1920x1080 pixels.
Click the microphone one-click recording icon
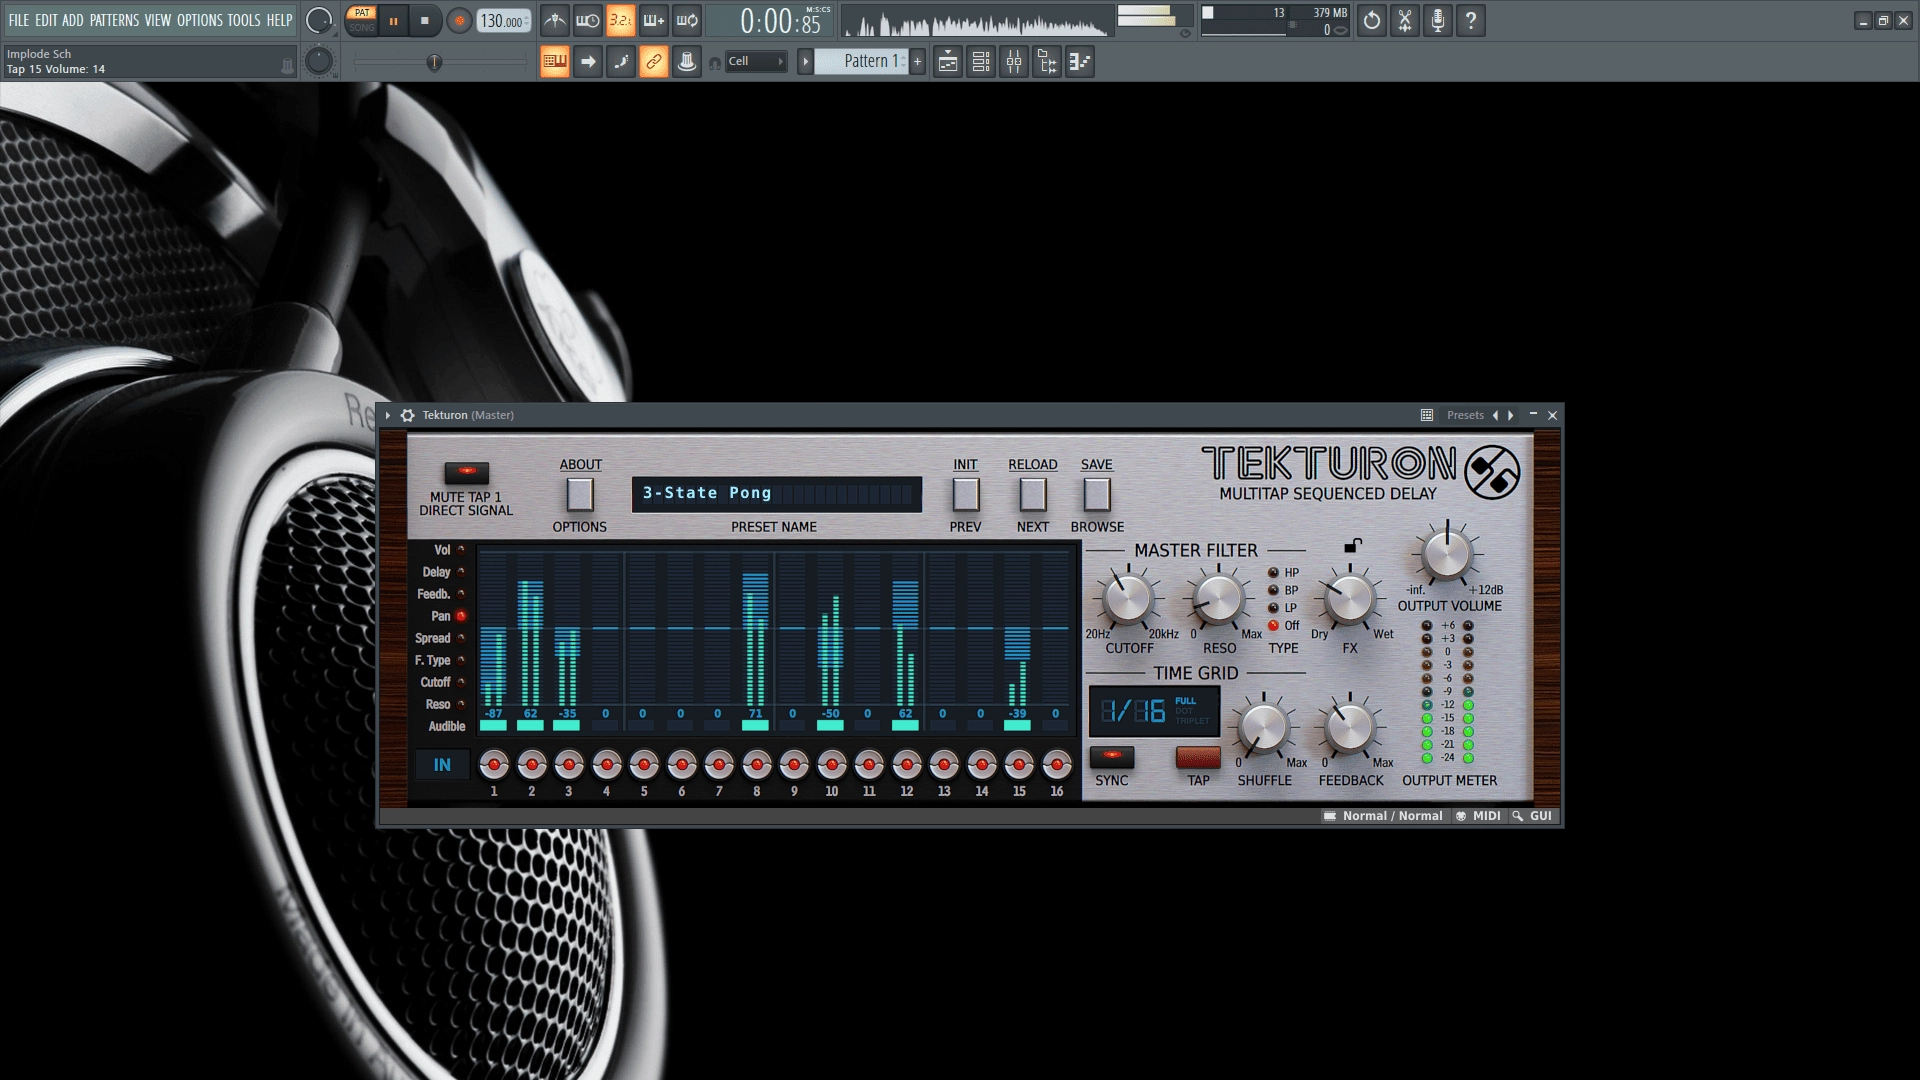1438,20
